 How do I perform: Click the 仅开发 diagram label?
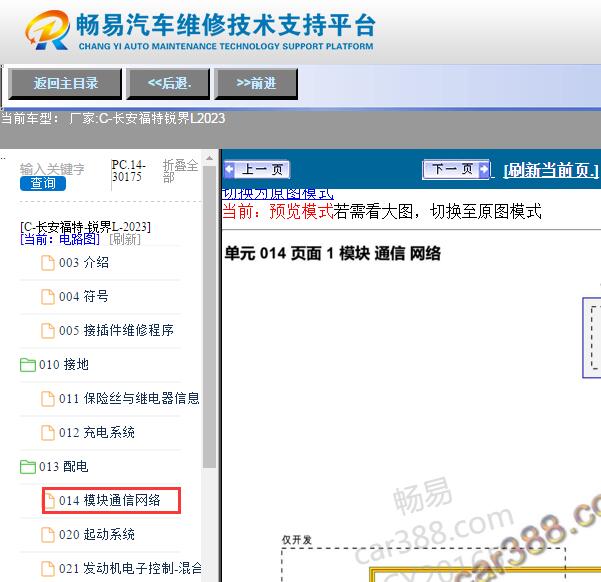[297, 540]
